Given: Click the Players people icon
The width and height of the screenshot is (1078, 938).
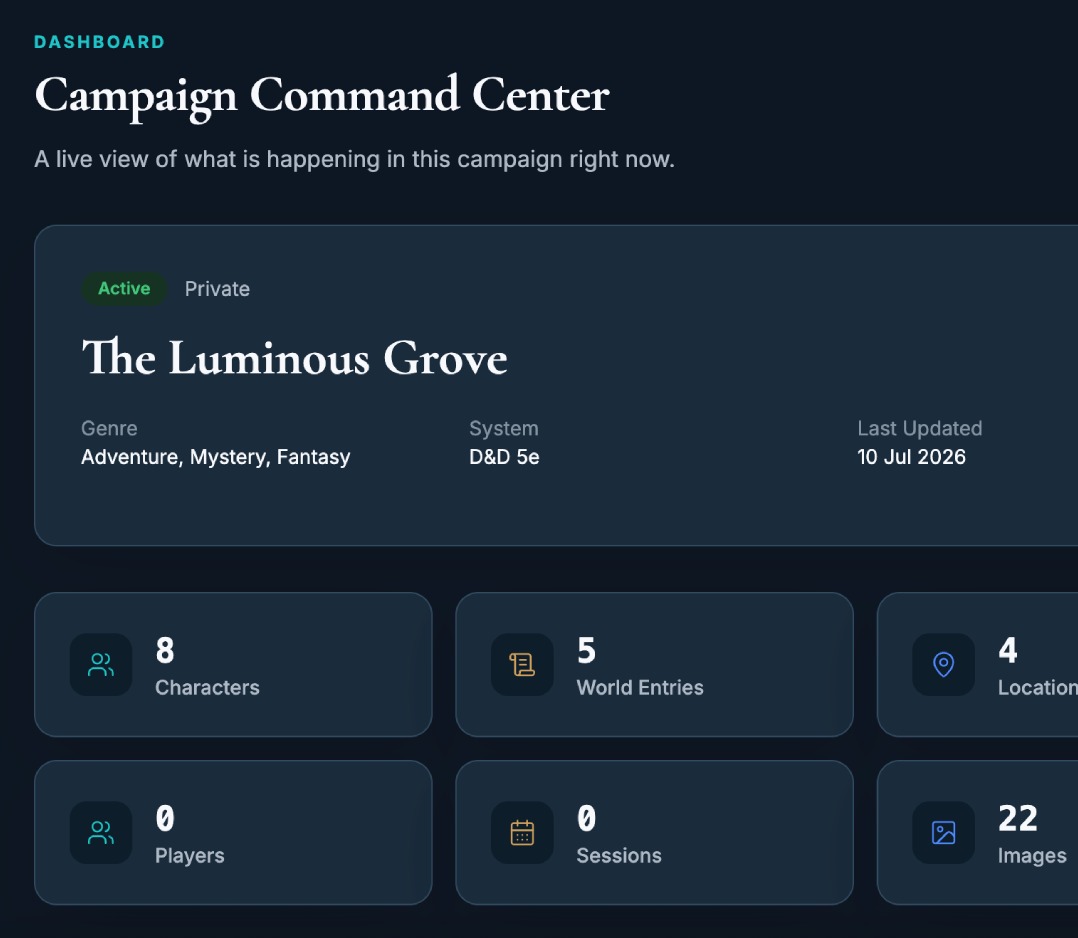Looking at the screenshot, I should (101, 833).
